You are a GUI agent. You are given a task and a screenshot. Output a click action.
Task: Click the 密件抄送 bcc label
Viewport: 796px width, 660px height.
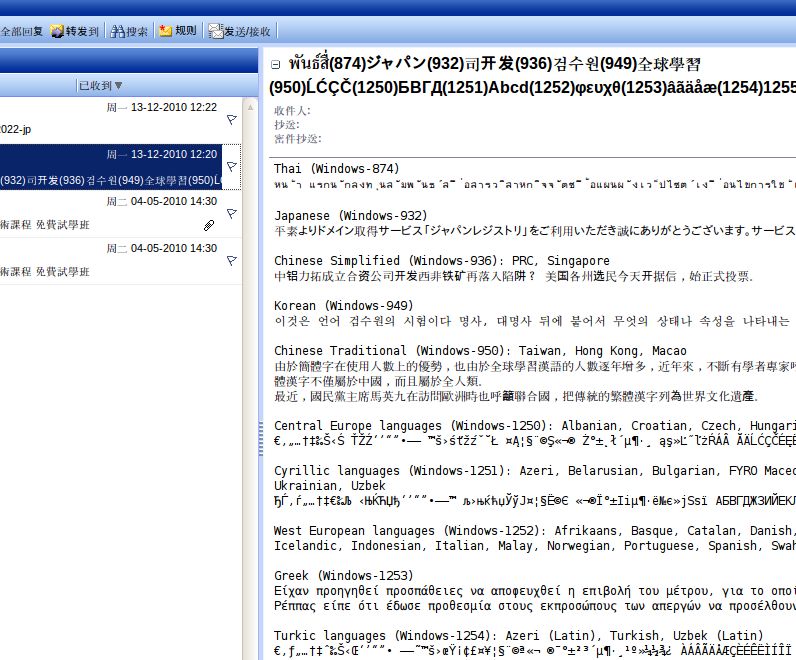[x=297, y=139]
